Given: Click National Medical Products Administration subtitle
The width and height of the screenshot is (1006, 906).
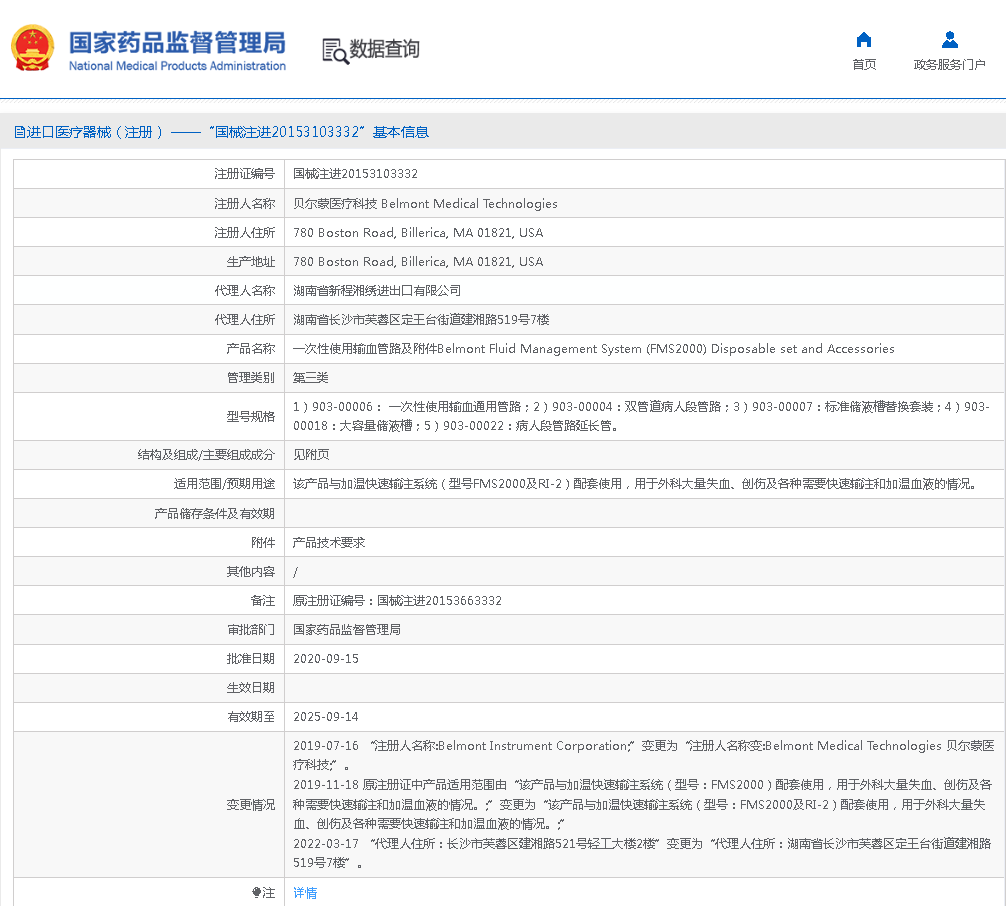Looking at the screenshot, I should pyautogui.click(x=177, y=66).
